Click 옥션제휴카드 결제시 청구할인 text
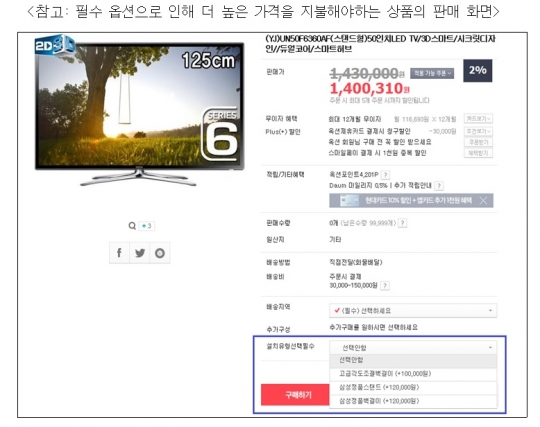Image resolution: width=540 pixels, height=427 pixels. tap(369, 131)
